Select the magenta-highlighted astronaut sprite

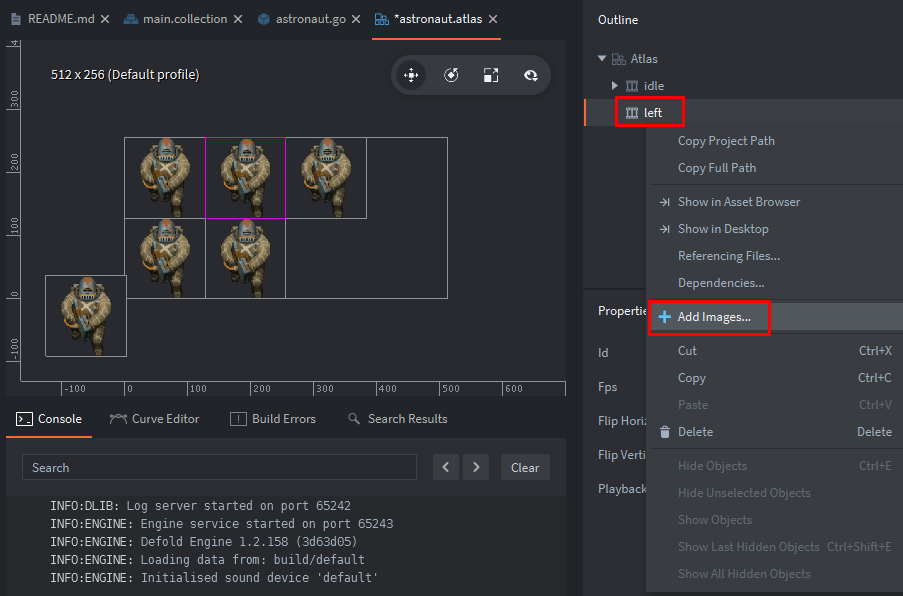click(246, 178)
